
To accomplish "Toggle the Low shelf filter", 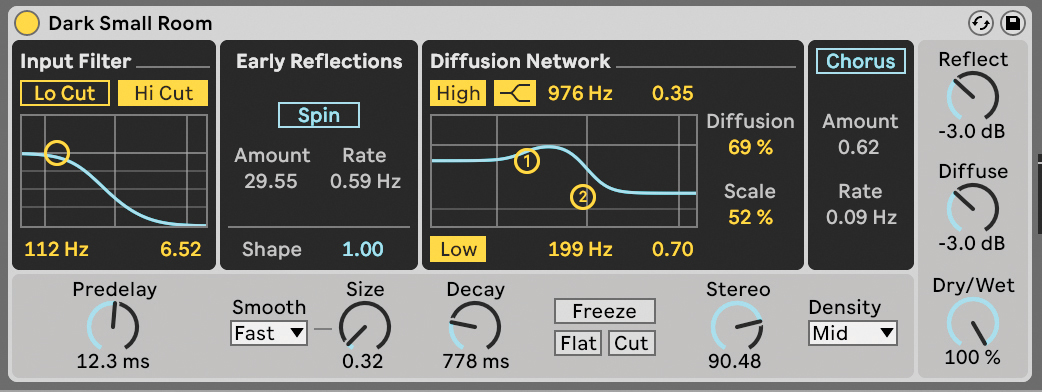I will [x=458, y=249].
